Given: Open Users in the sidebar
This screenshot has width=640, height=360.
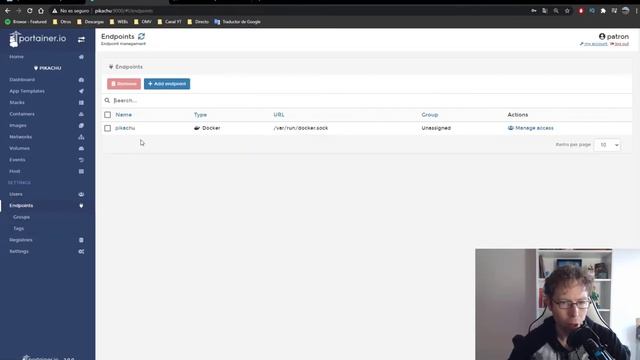Looking at the screenshot, I should tap(16, 194).
